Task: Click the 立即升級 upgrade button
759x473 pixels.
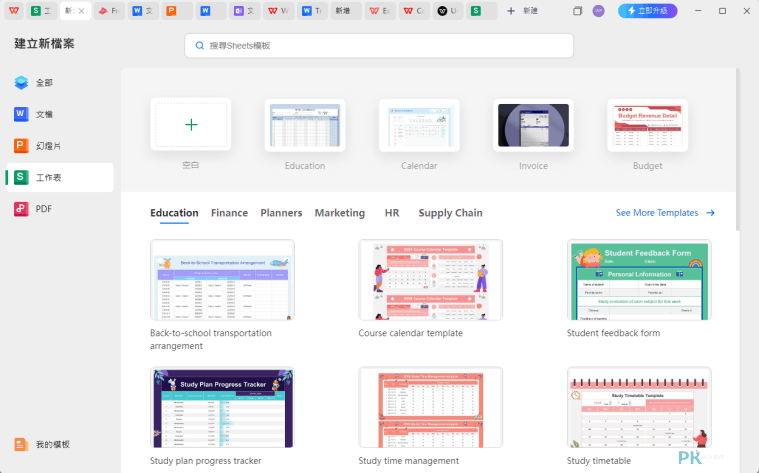Action: click(x=648, y=11)
